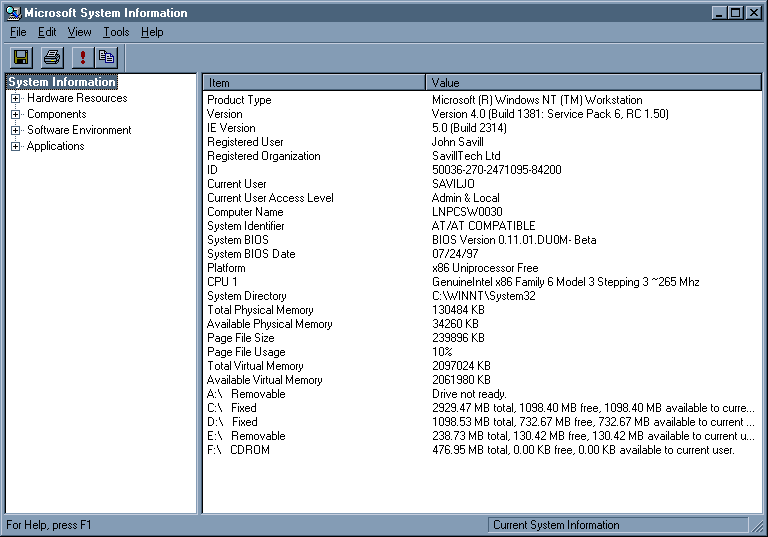This screenshot has width=768, height=537.
Task: Click the value SavillTech Ltd
Action: click(x=466, y=156)
